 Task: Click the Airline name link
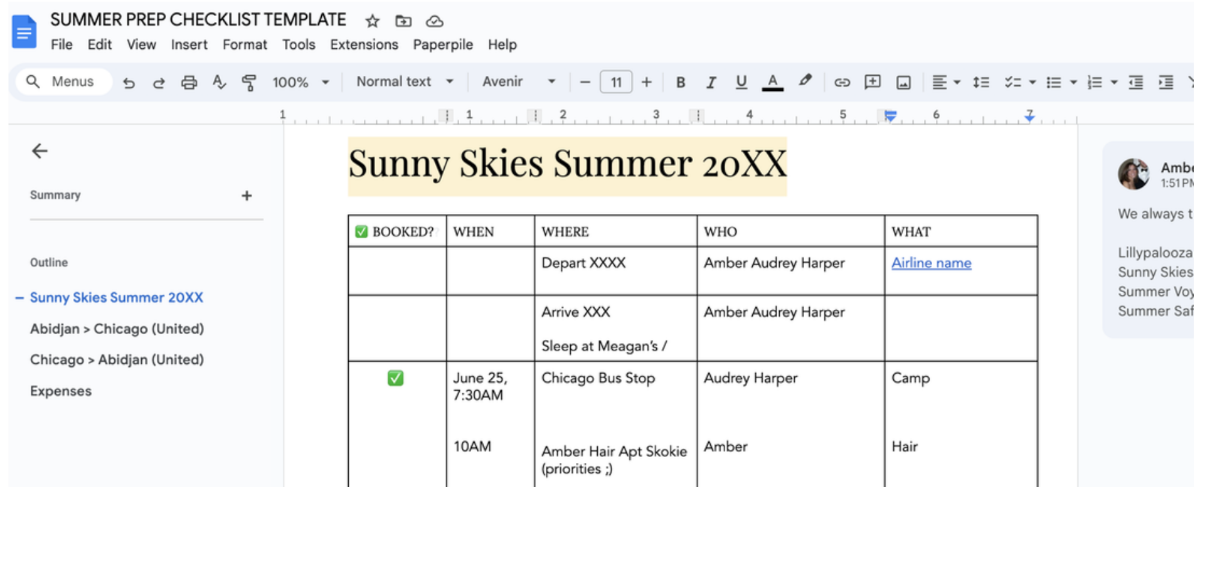pyautogui.click(x=931, y=263)
